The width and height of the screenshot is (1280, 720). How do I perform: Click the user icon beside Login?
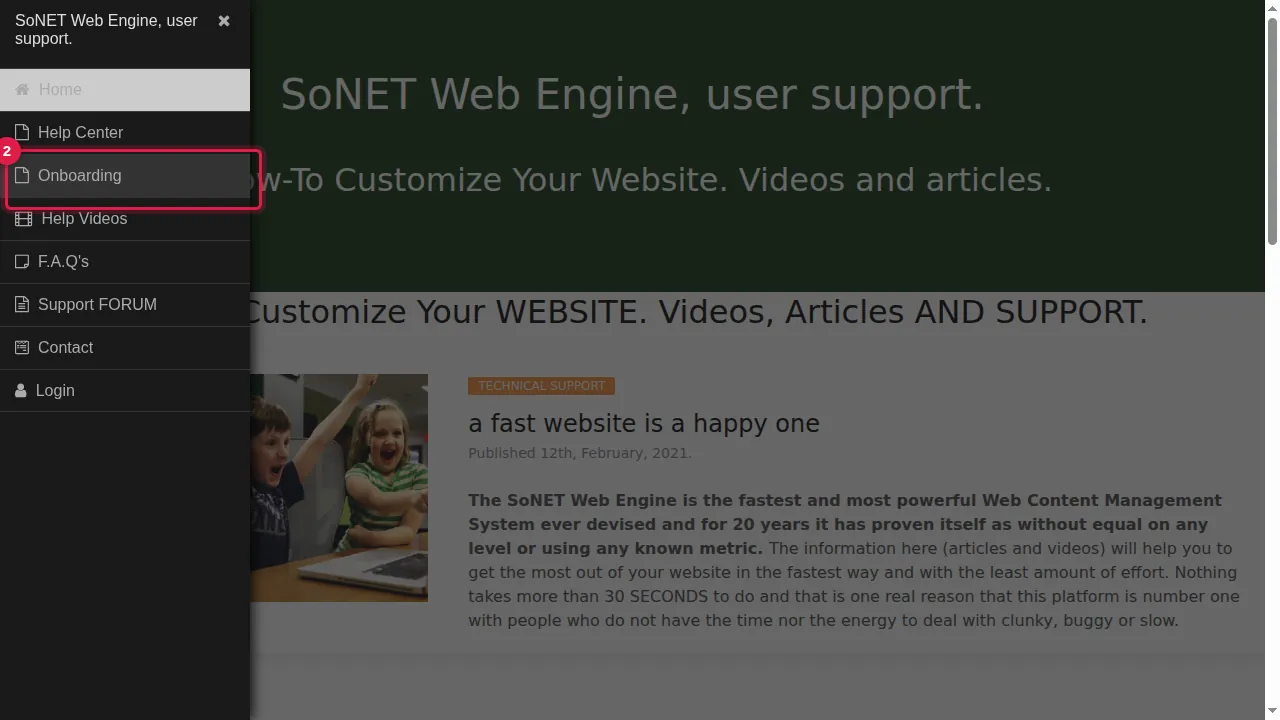click(x=21, y=390)
